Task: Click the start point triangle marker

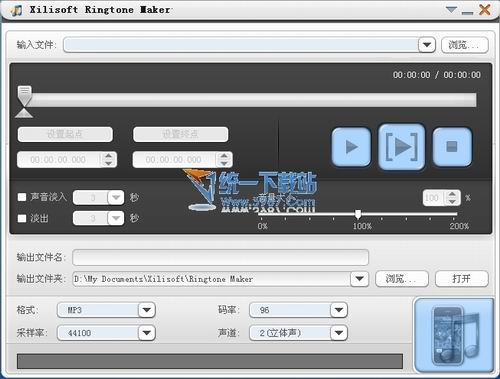Action: coord(24,113)
